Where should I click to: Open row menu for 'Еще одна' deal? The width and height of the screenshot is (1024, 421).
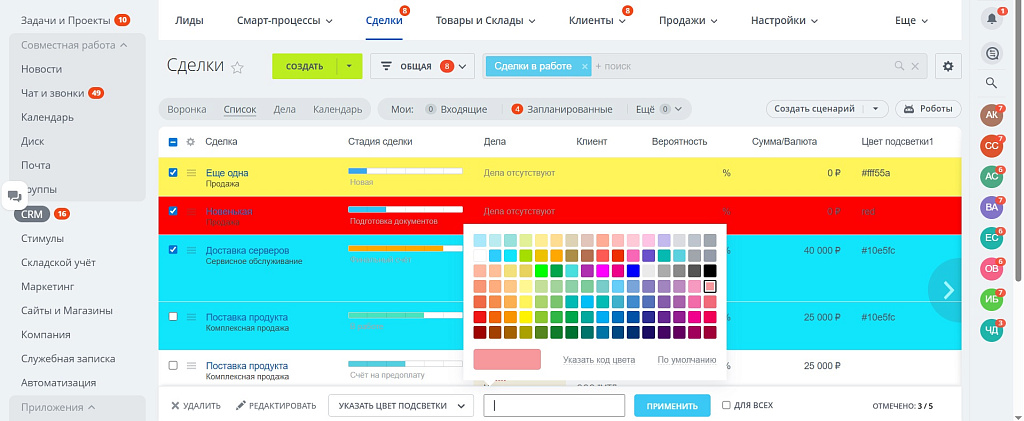pos(191,173)
